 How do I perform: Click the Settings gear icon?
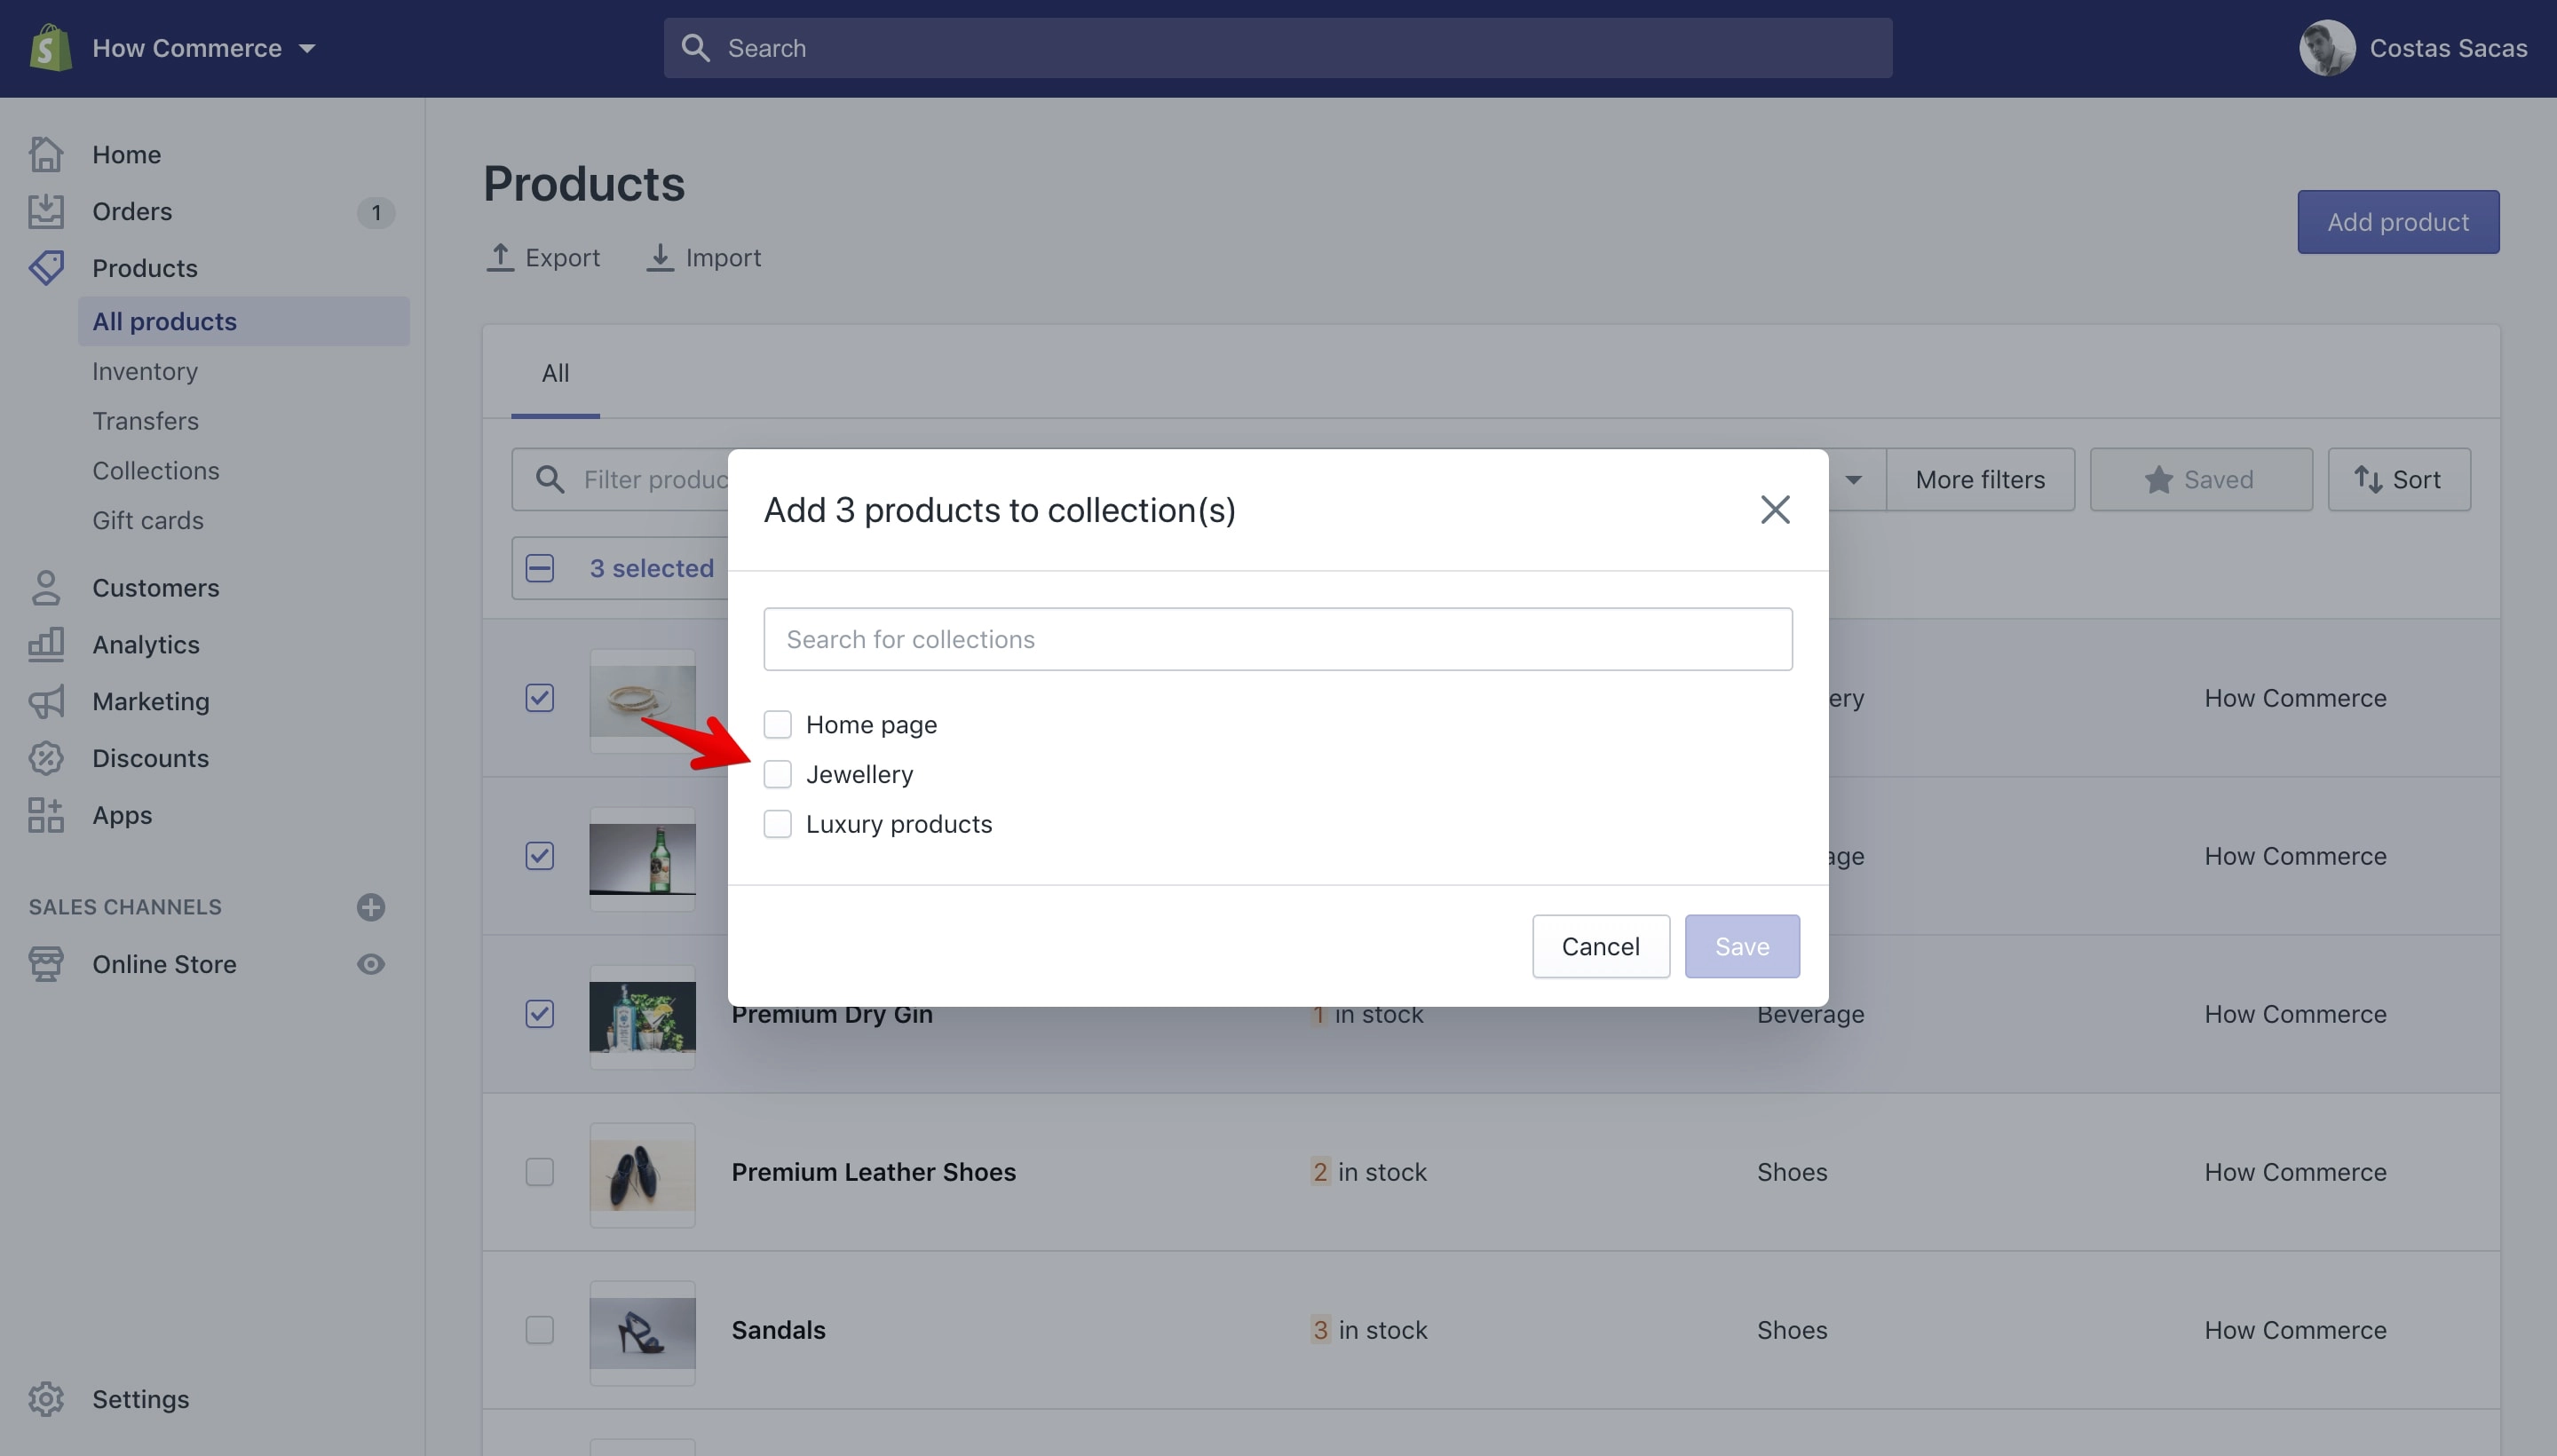(46, 1399)
